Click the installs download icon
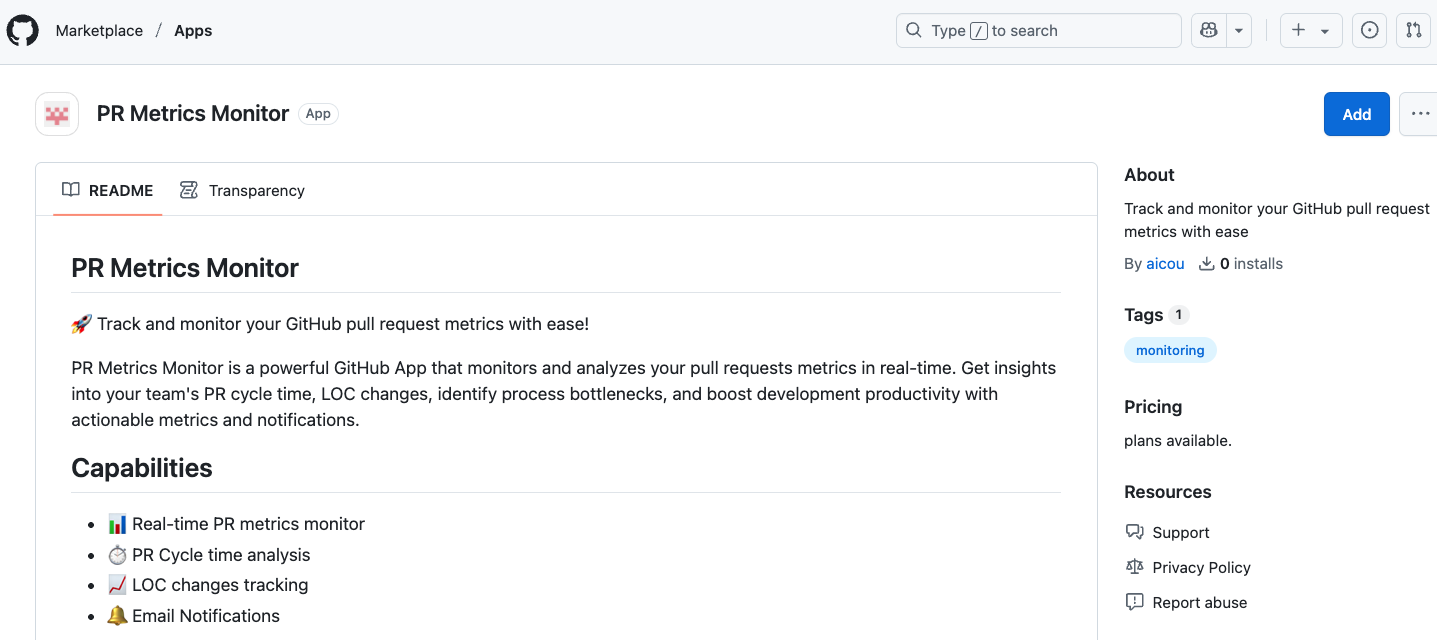This screenshot has height=640, width=1437. pyautogui.click(x=1206, y=264)
